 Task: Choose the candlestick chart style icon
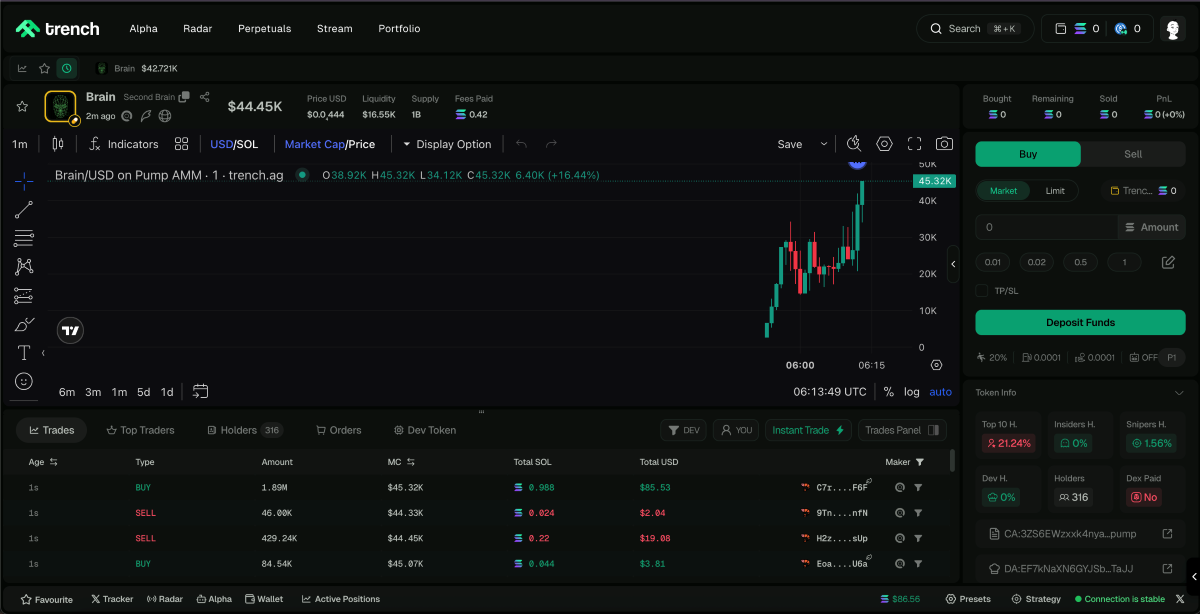[x=58, y=144]
